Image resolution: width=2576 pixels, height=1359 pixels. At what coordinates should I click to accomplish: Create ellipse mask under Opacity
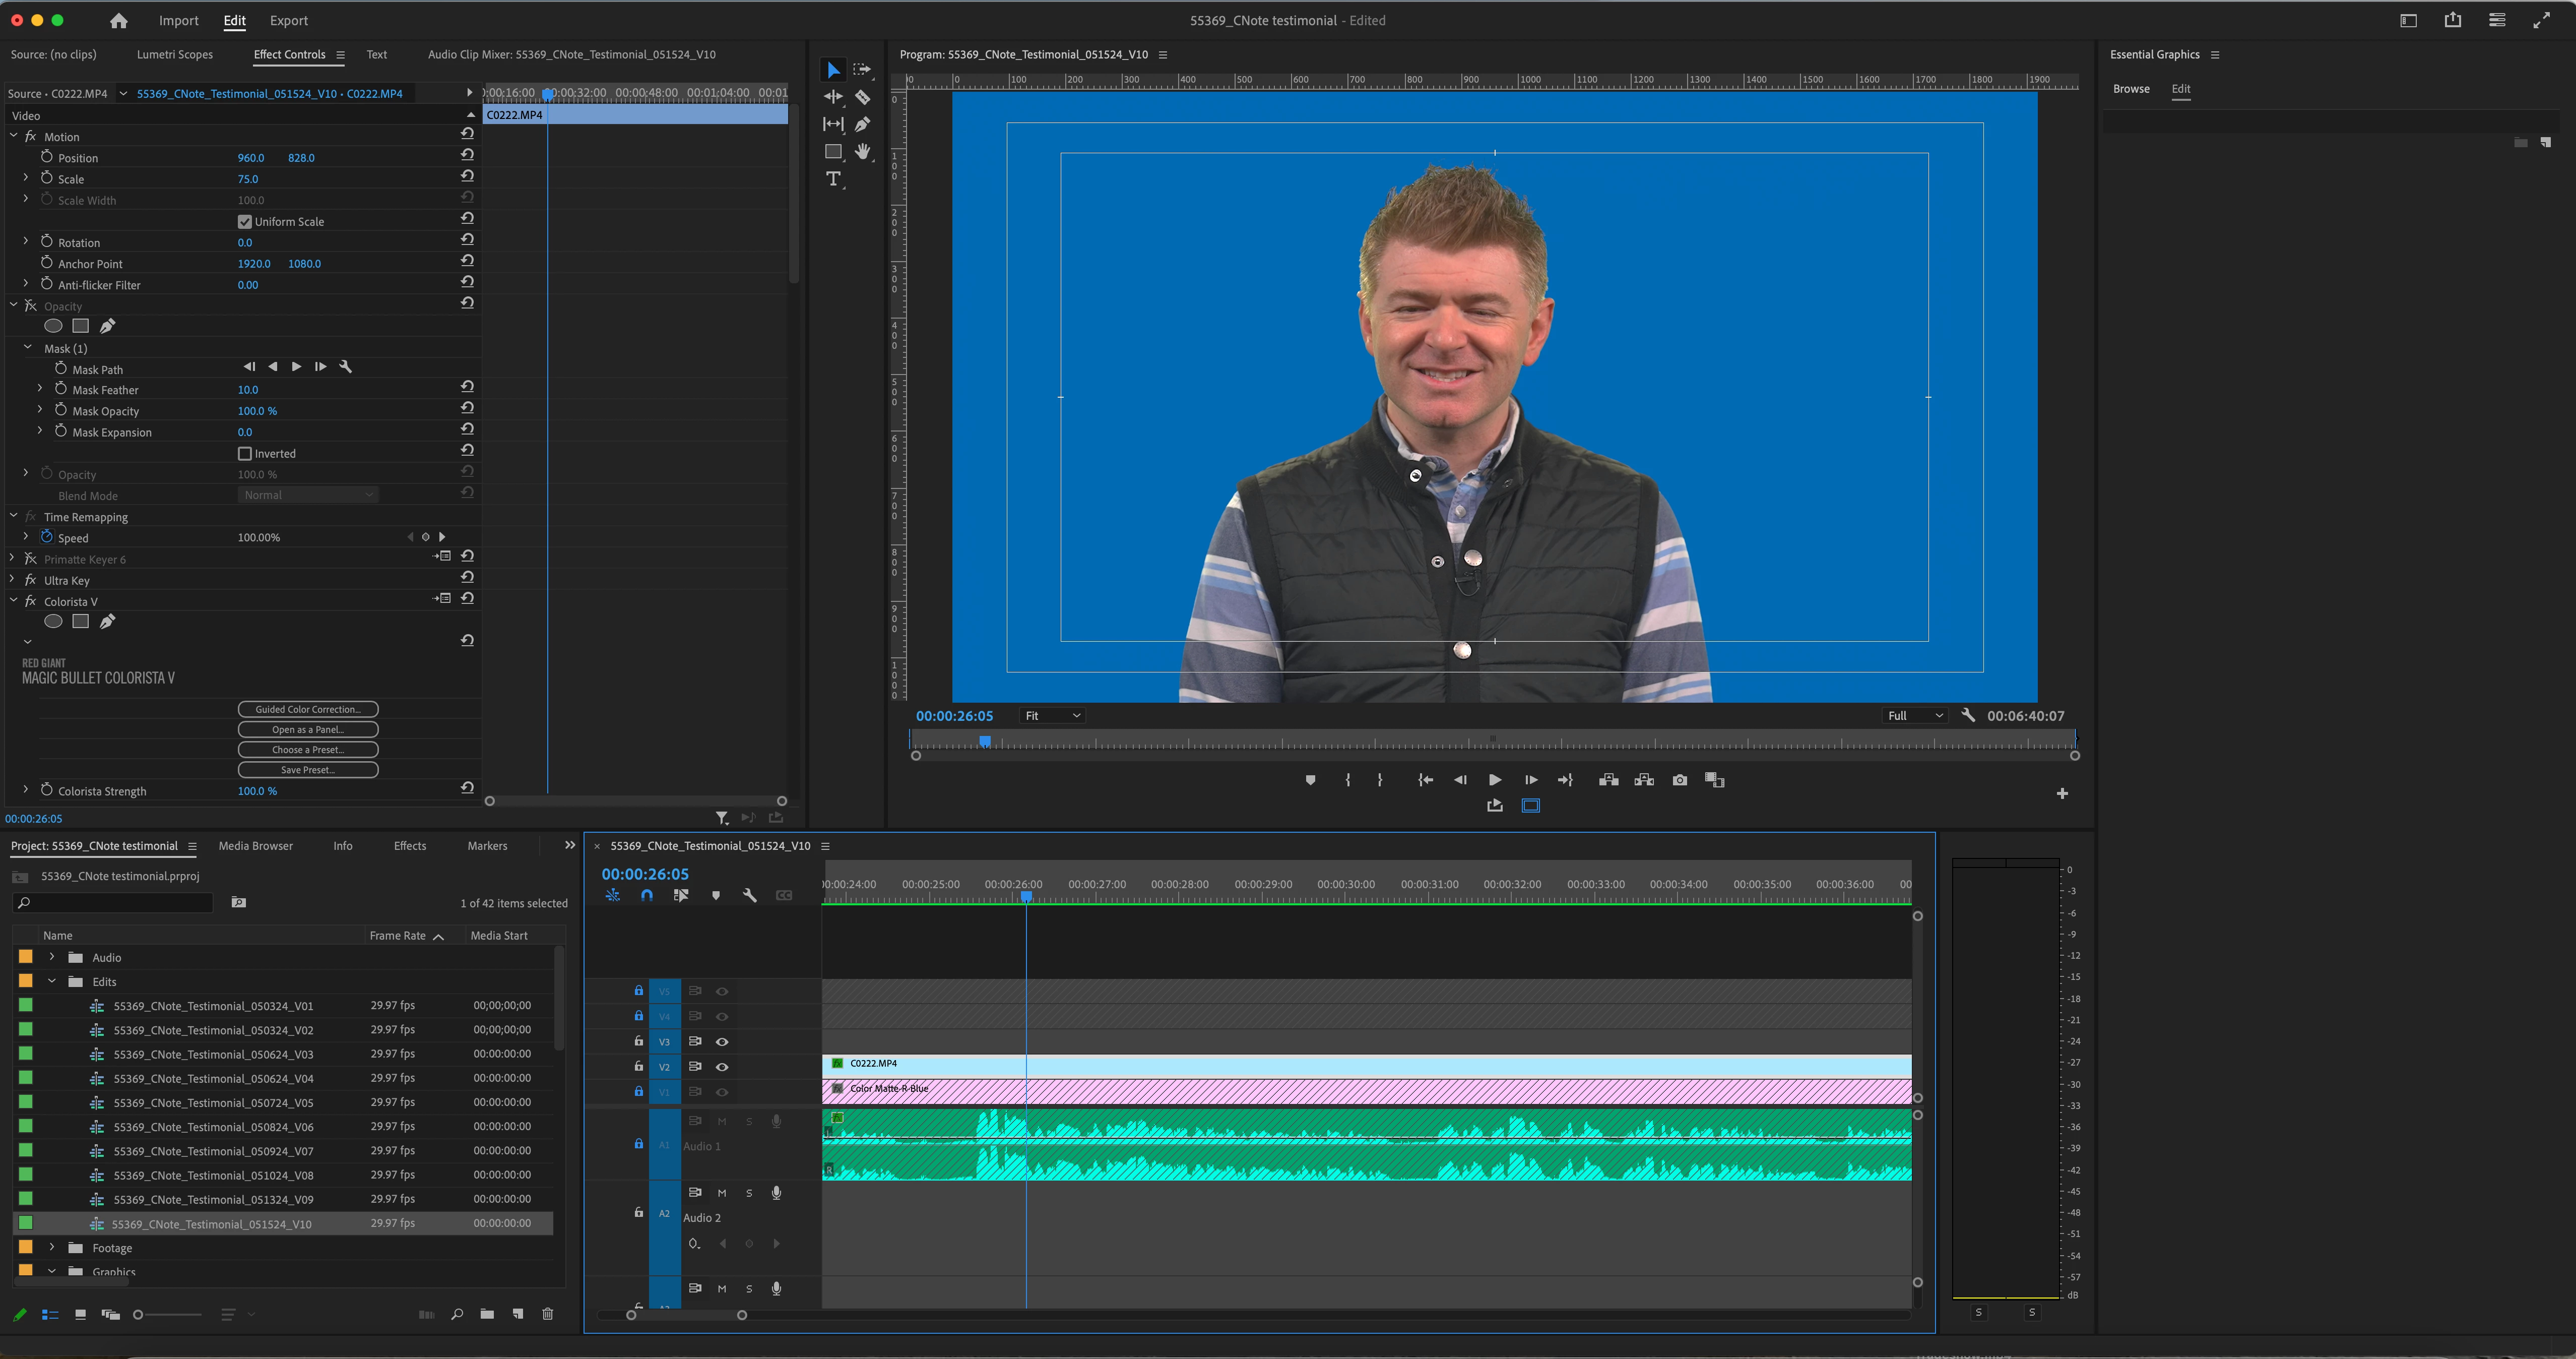point(54,326)
